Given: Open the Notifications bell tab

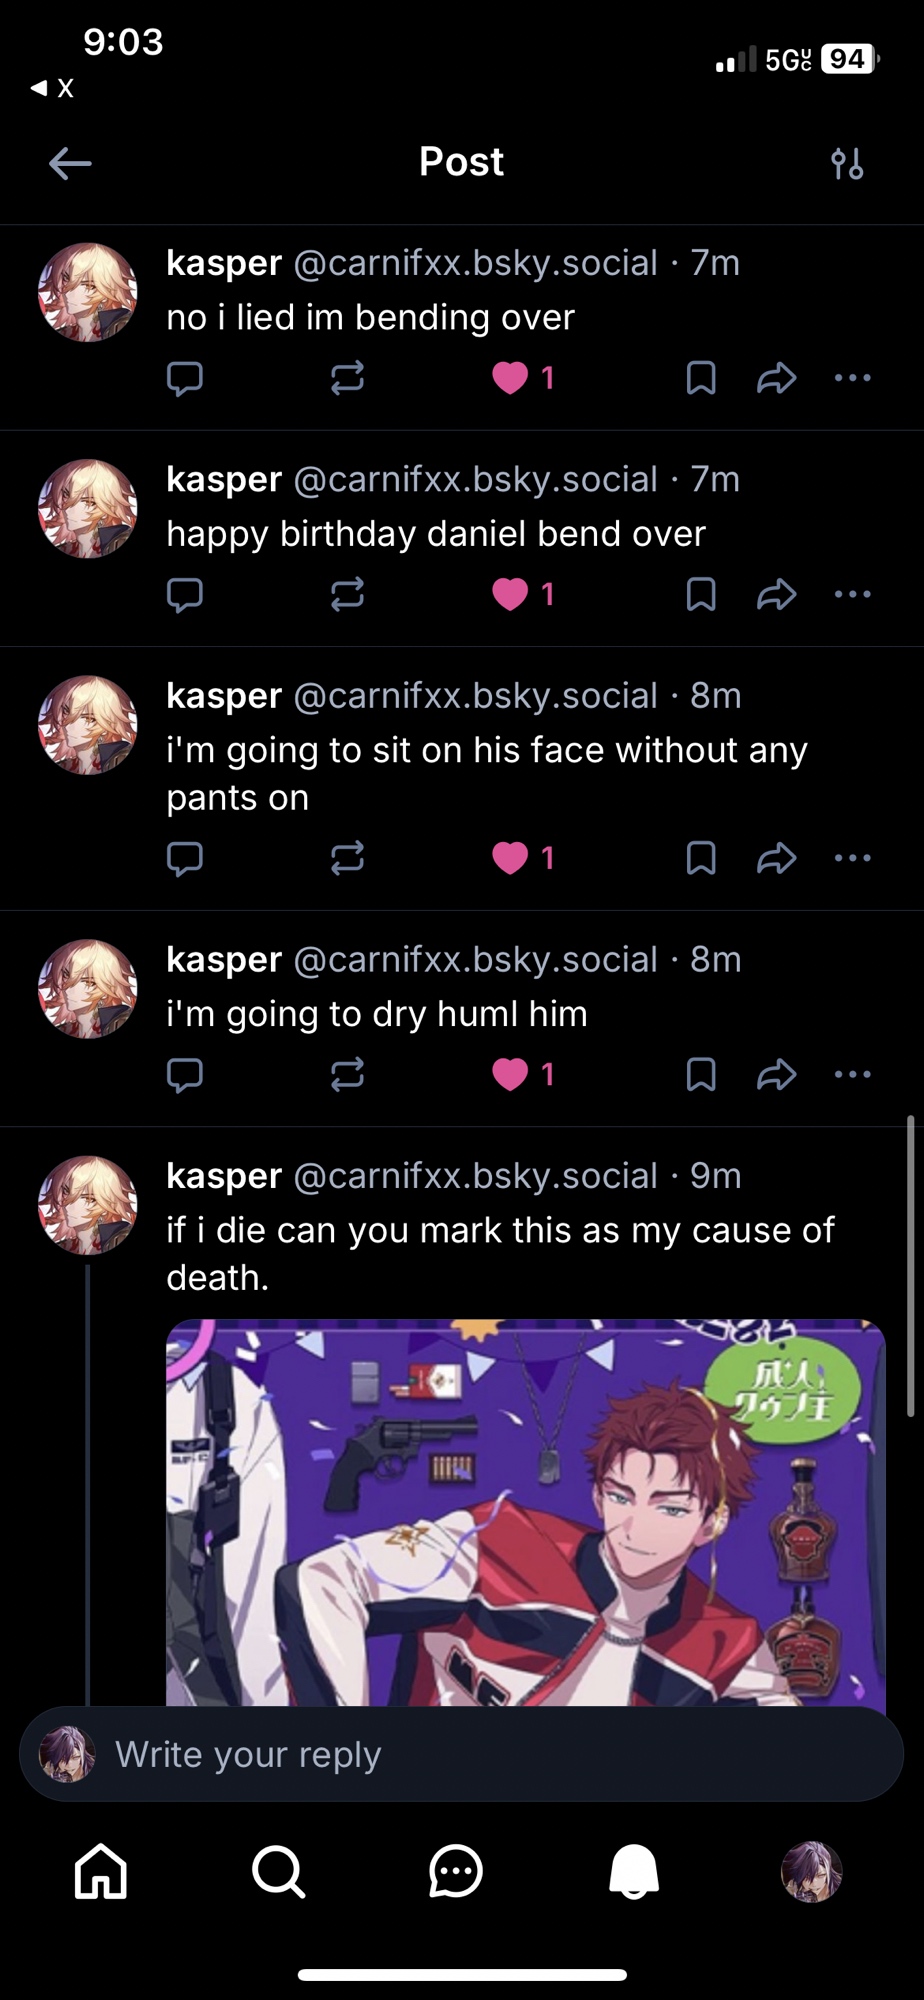Looking at the screenshot, I should coord(634,1871).
